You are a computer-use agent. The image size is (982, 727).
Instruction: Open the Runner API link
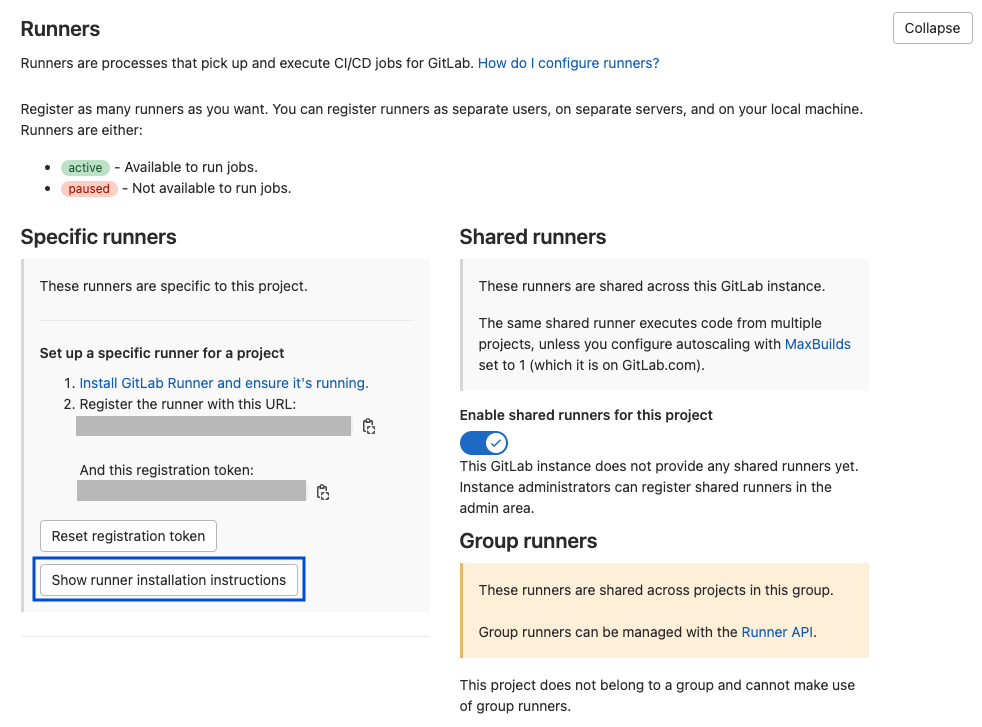tap(777, 632)
